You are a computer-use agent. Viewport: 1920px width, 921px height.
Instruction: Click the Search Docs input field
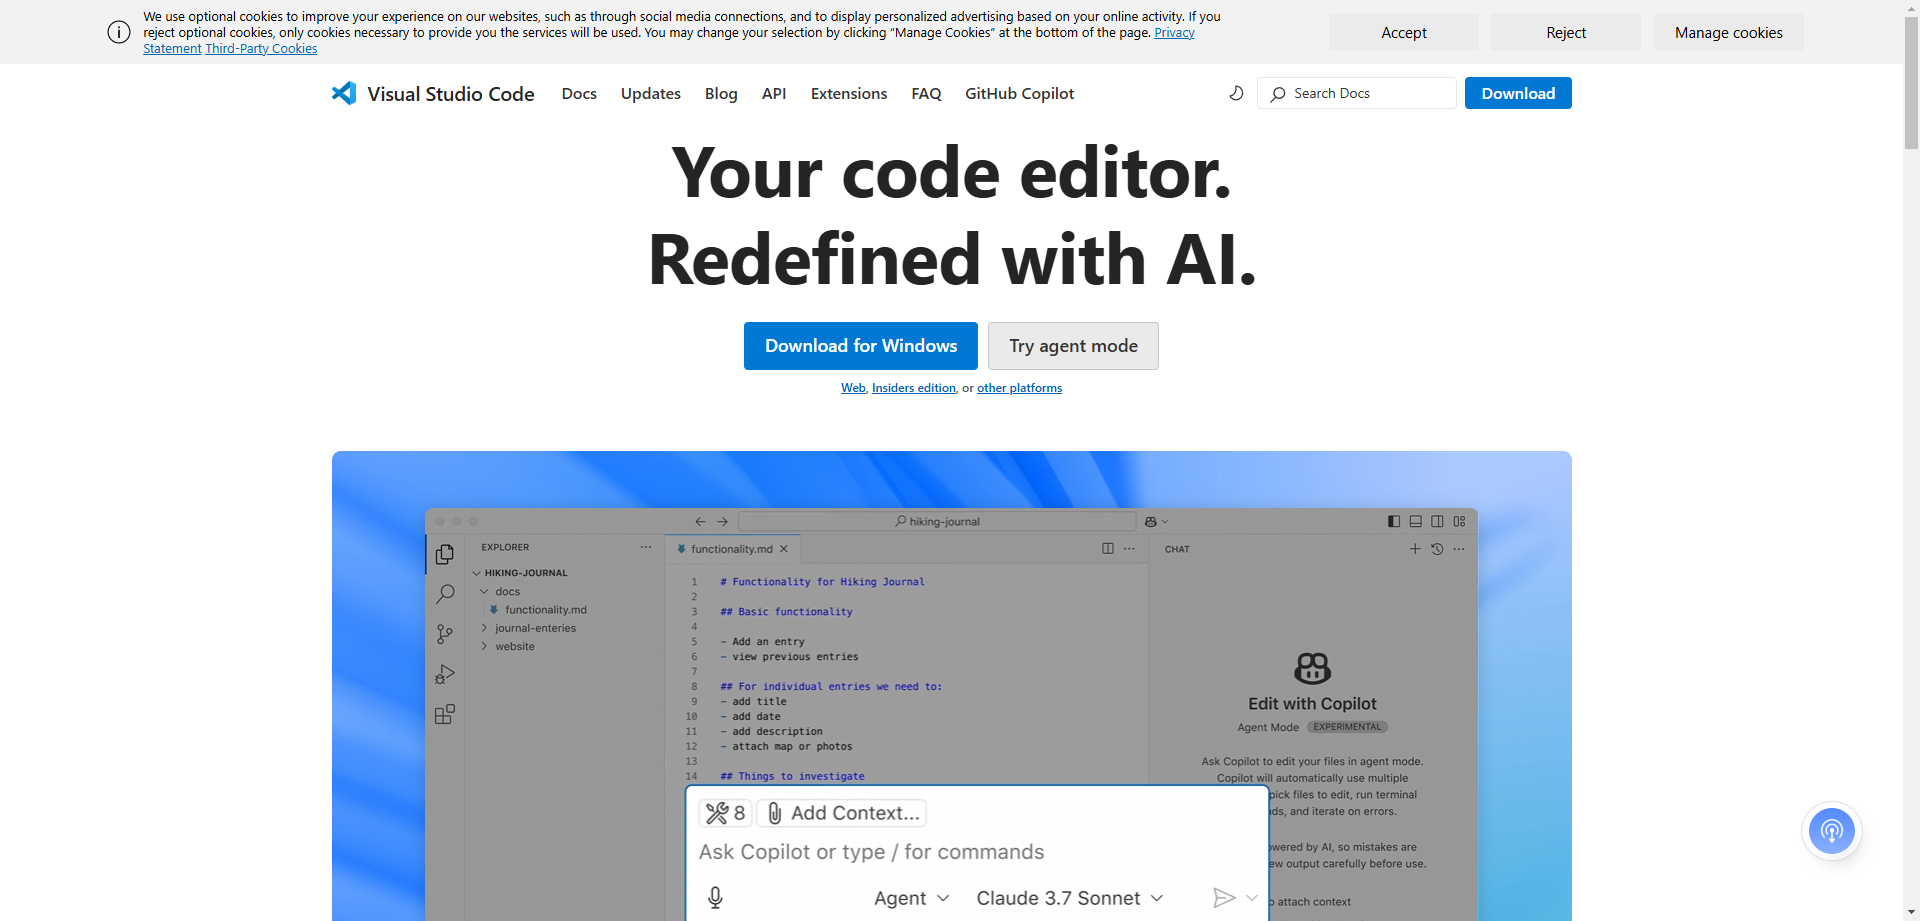tap(1357, 93)
